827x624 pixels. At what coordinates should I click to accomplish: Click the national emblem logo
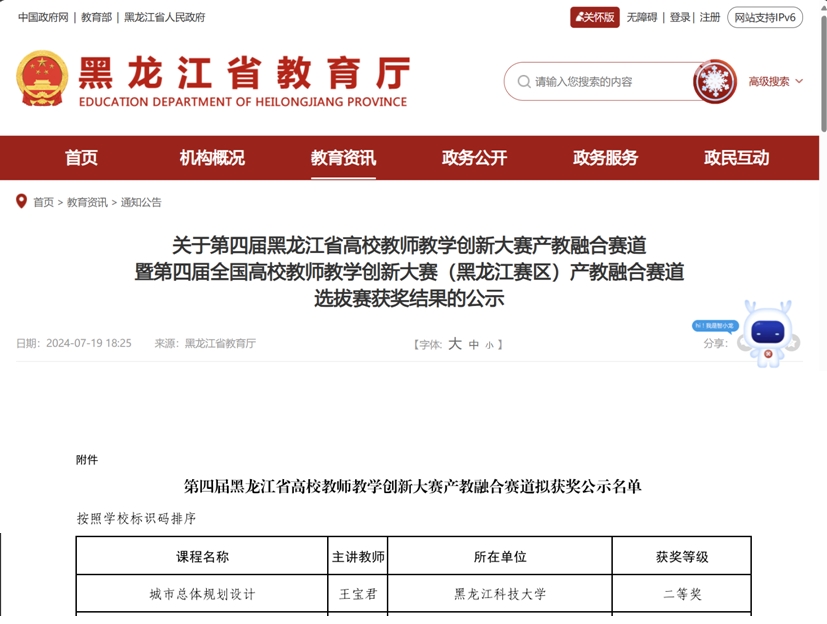point(43,80)
